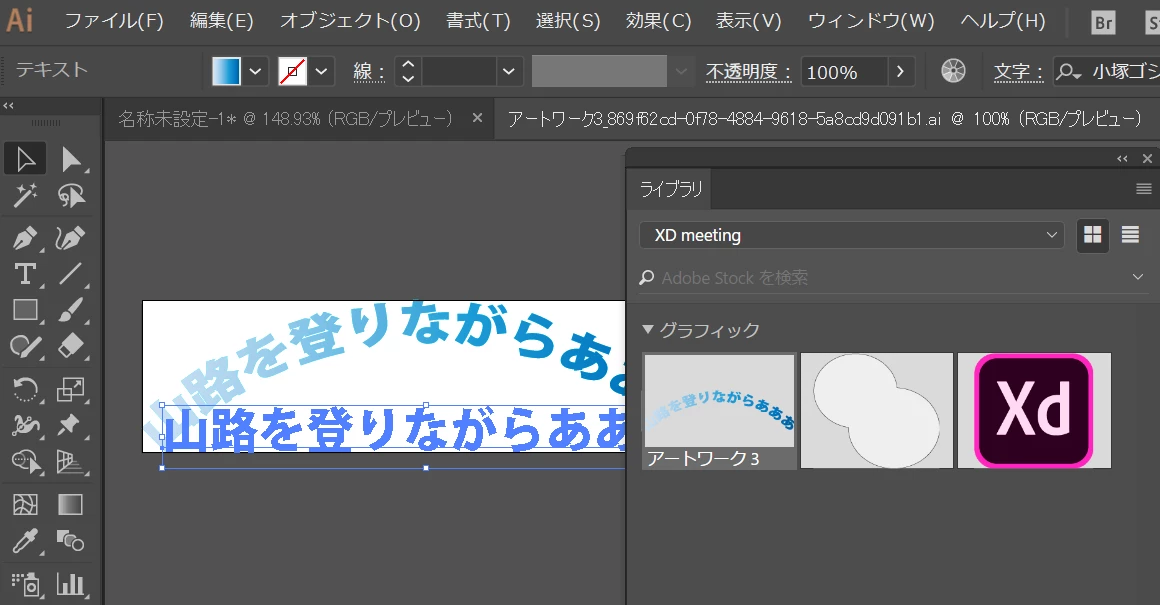Collapse the Library panel to icons

1122,158
